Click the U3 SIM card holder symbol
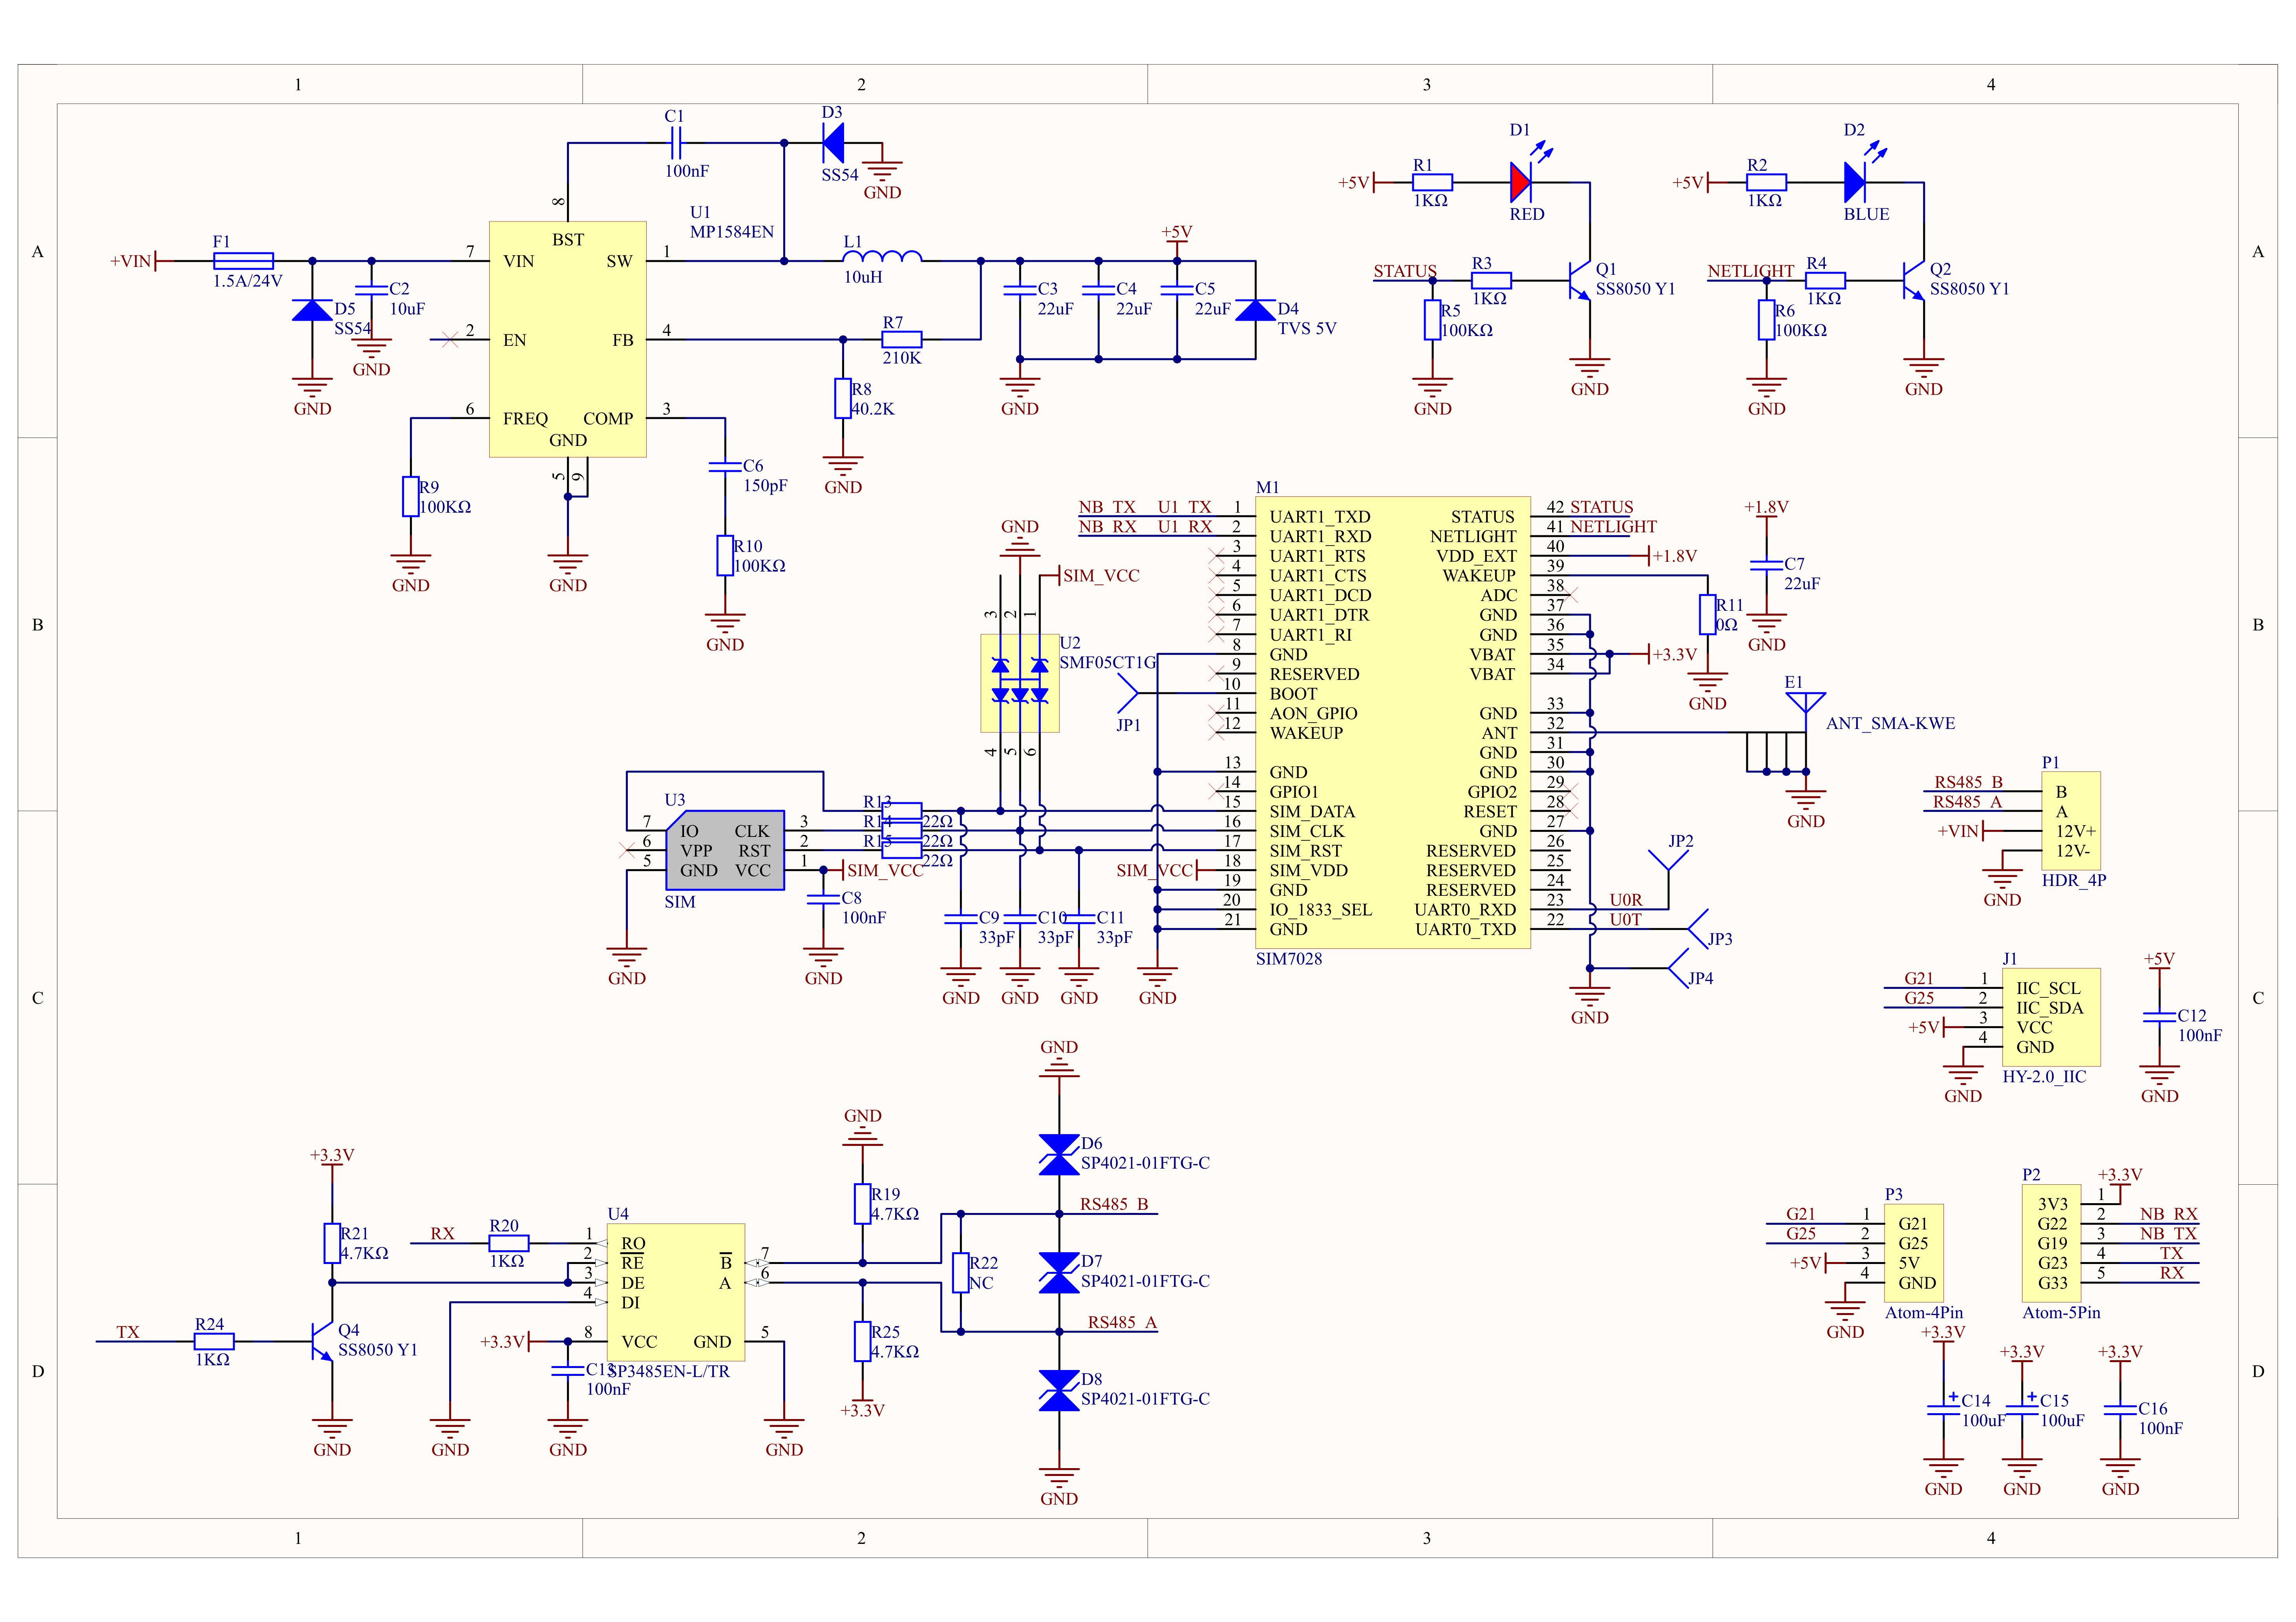 [x=725, y=850]
